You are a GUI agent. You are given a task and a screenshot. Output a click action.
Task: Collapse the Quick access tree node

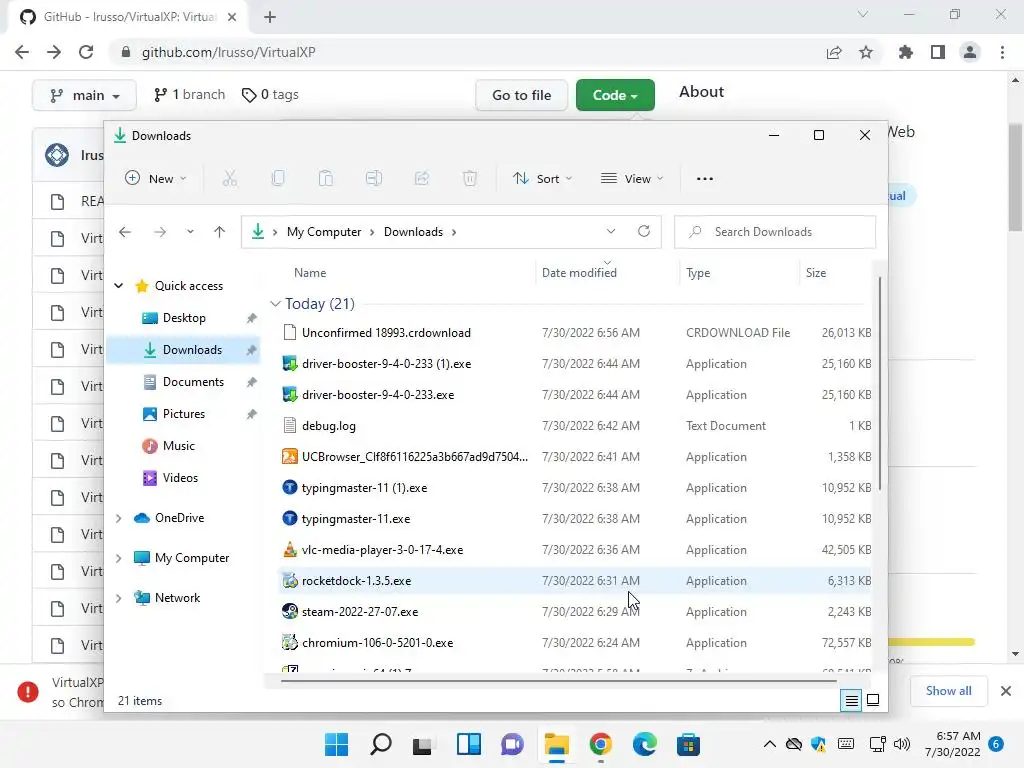point(119,285)
